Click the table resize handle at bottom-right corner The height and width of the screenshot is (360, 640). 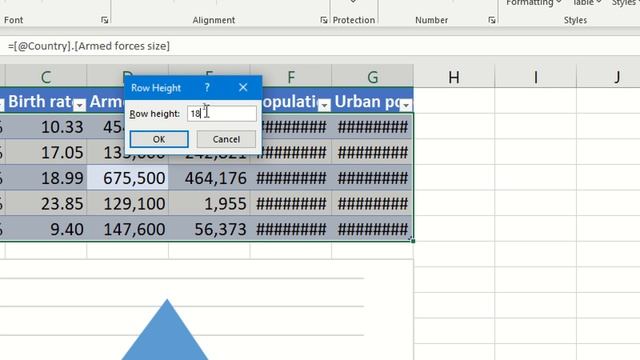click(413, 241)
